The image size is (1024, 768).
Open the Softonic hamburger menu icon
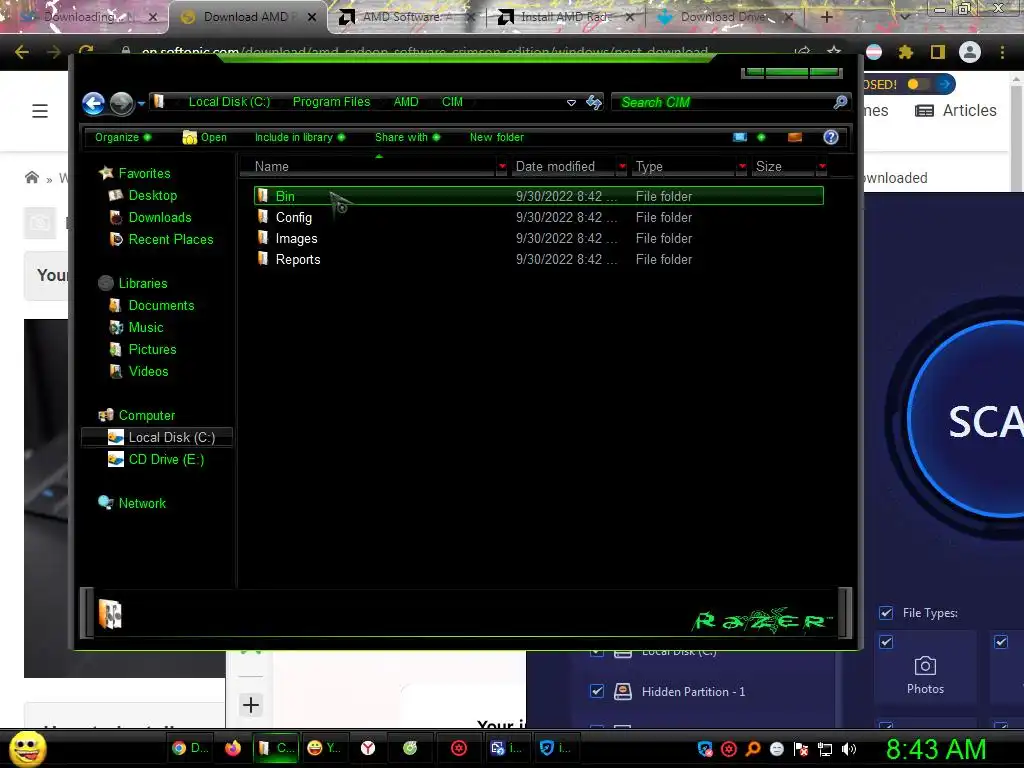click(40, 111)
